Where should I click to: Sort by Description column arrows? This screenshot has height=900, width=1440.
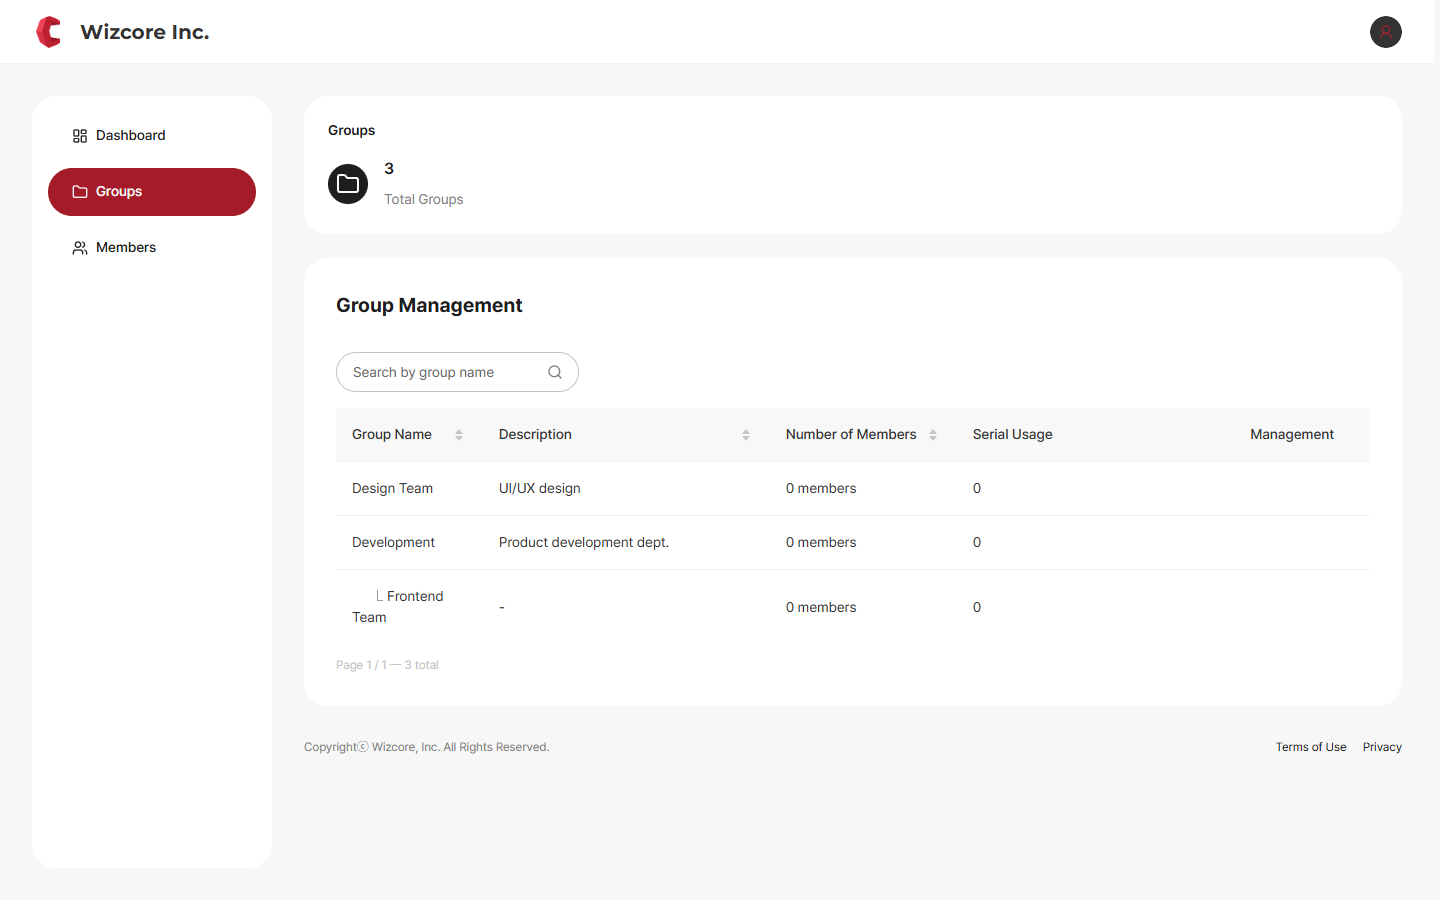click(x=746, y=435)
